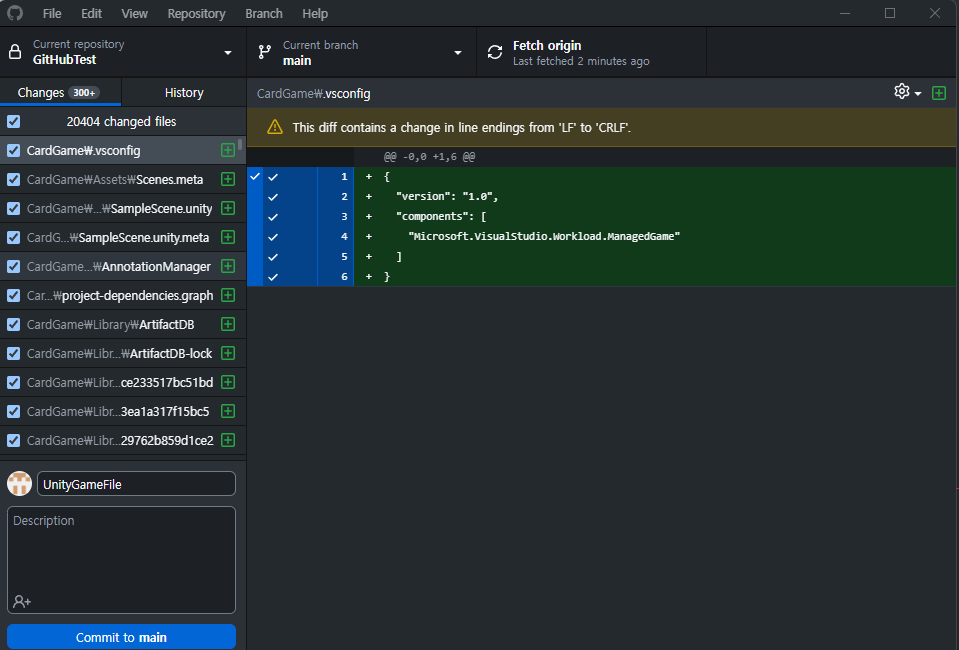Viewport: 959px width, 650px height.
Task: Deselect diff line 4 checkmark
Action: (x=273, y=237)
